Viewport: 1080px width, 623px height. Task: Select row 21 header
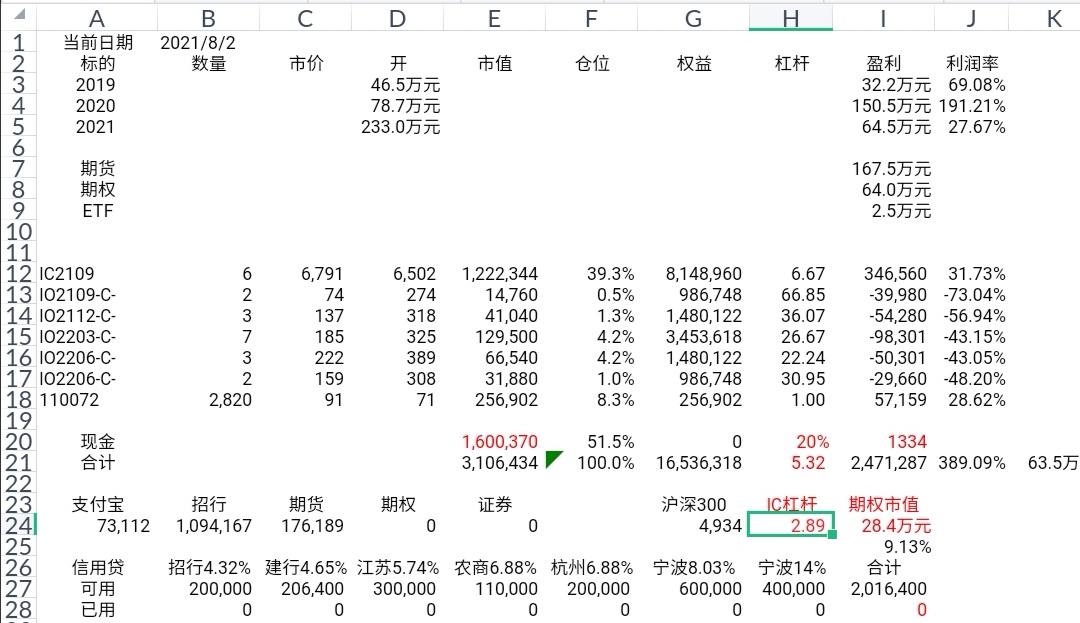click(19, 463)
